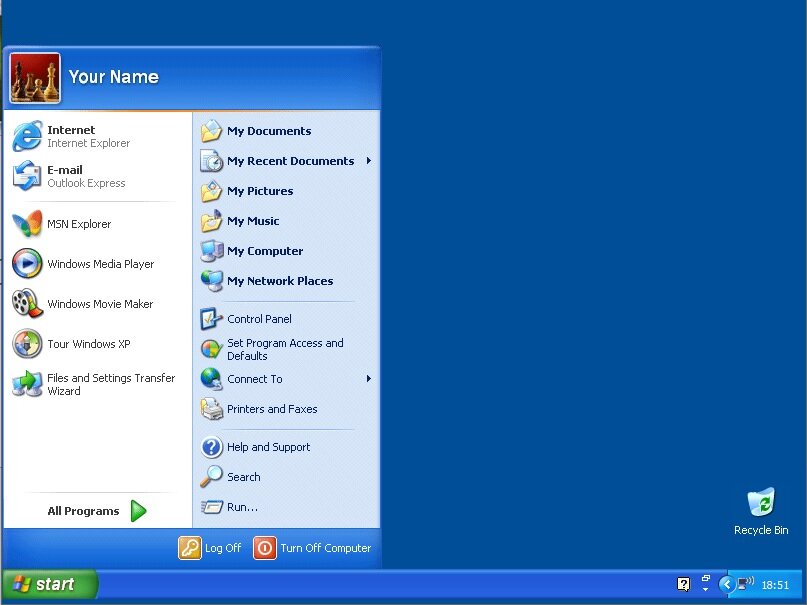Click the red Turn Off Computer icon
The height and width of the screenshot is (605, 807).
tap(265, 548)
